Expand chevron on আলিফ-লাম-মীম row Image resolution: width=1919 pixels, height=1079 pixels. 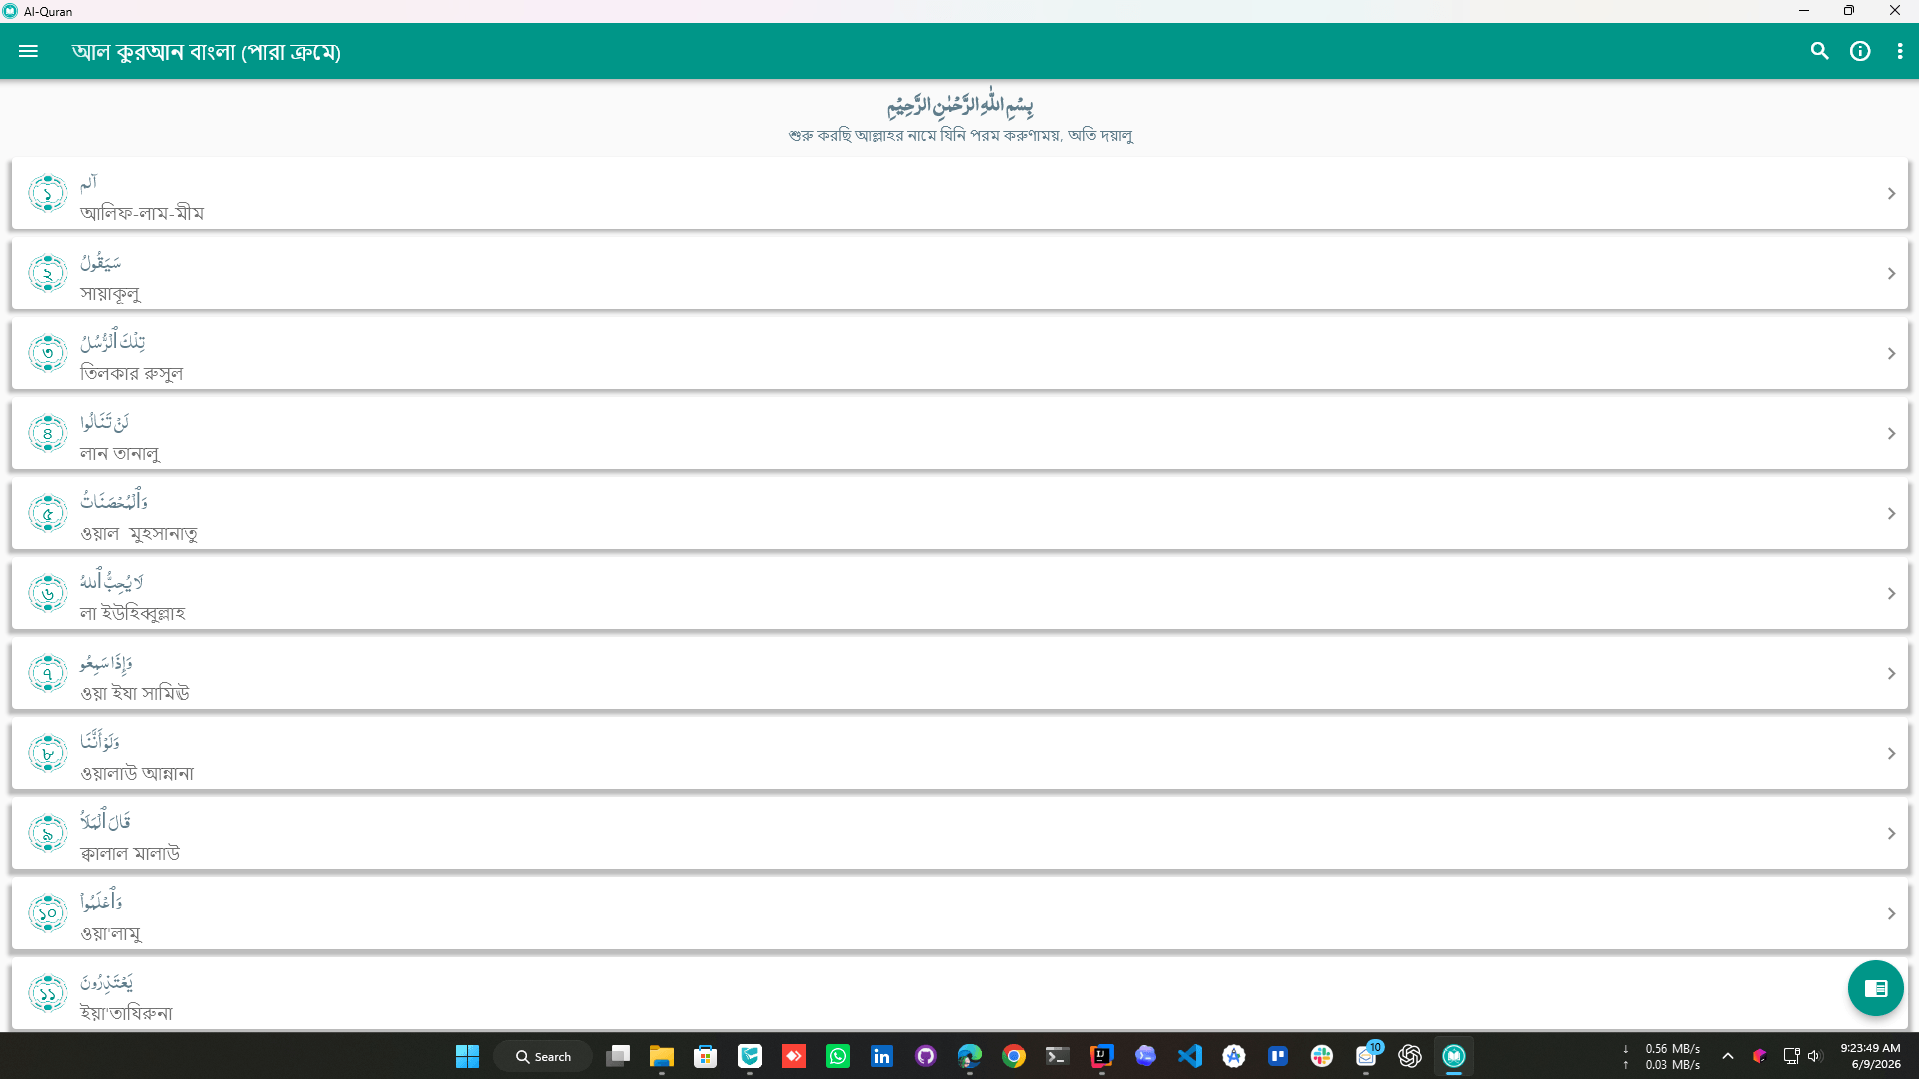[x=1890, y=193]
